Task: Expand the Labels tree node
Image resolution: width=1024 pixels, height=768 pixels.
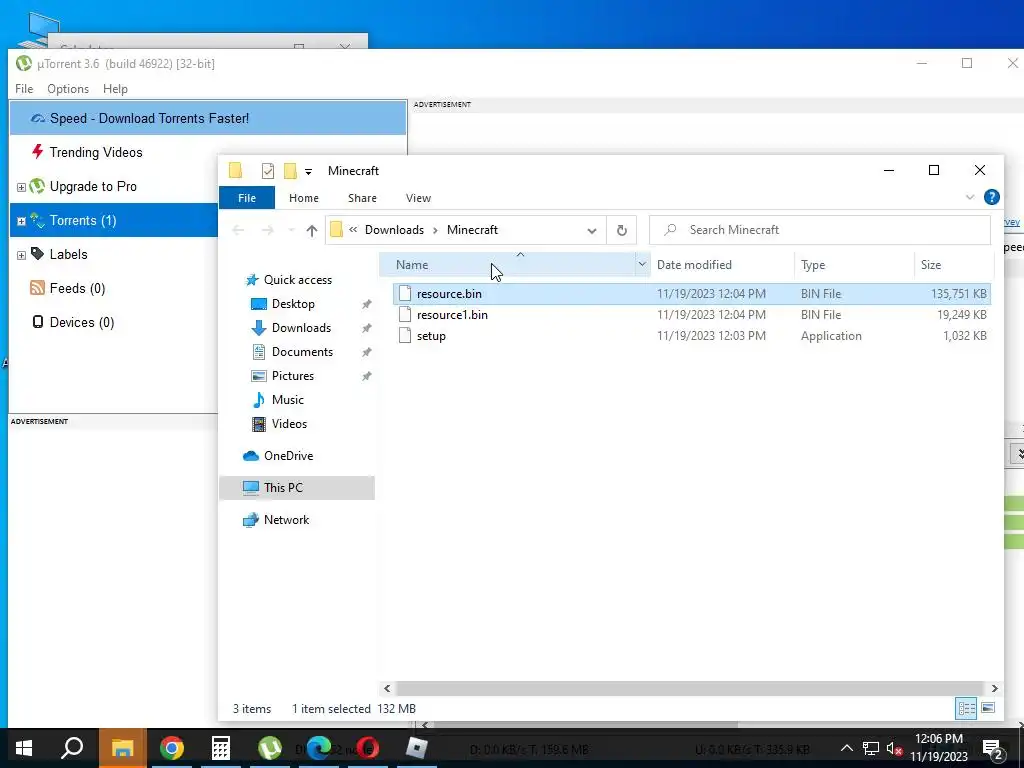Action: click(x=21, y=255)
